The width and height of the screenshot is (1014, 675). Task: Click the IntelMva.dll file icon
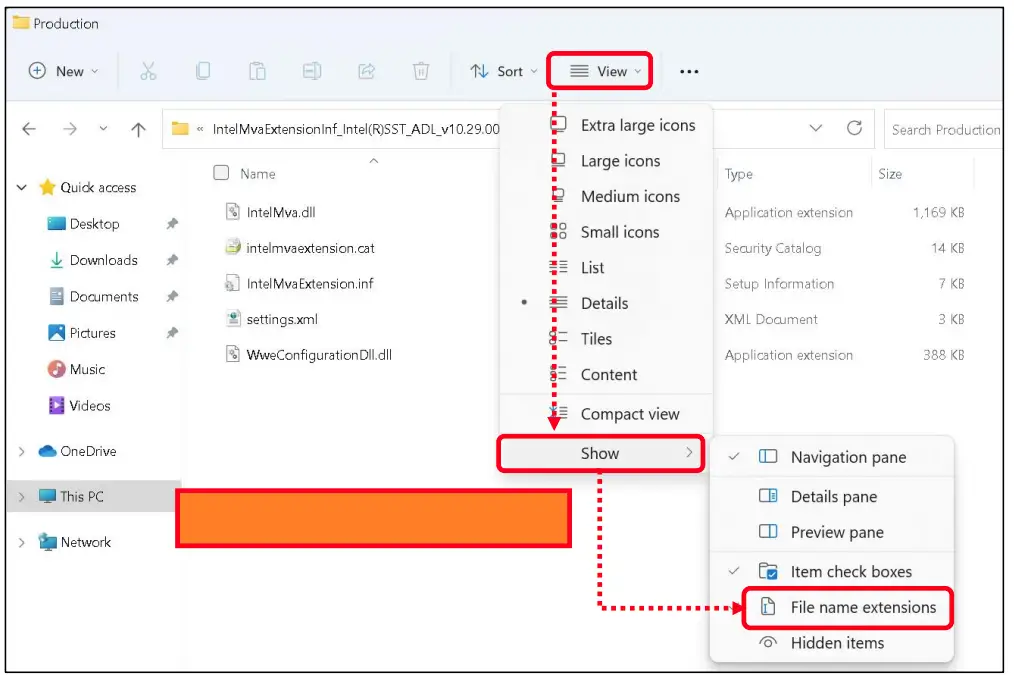click(x=233, y=211)
